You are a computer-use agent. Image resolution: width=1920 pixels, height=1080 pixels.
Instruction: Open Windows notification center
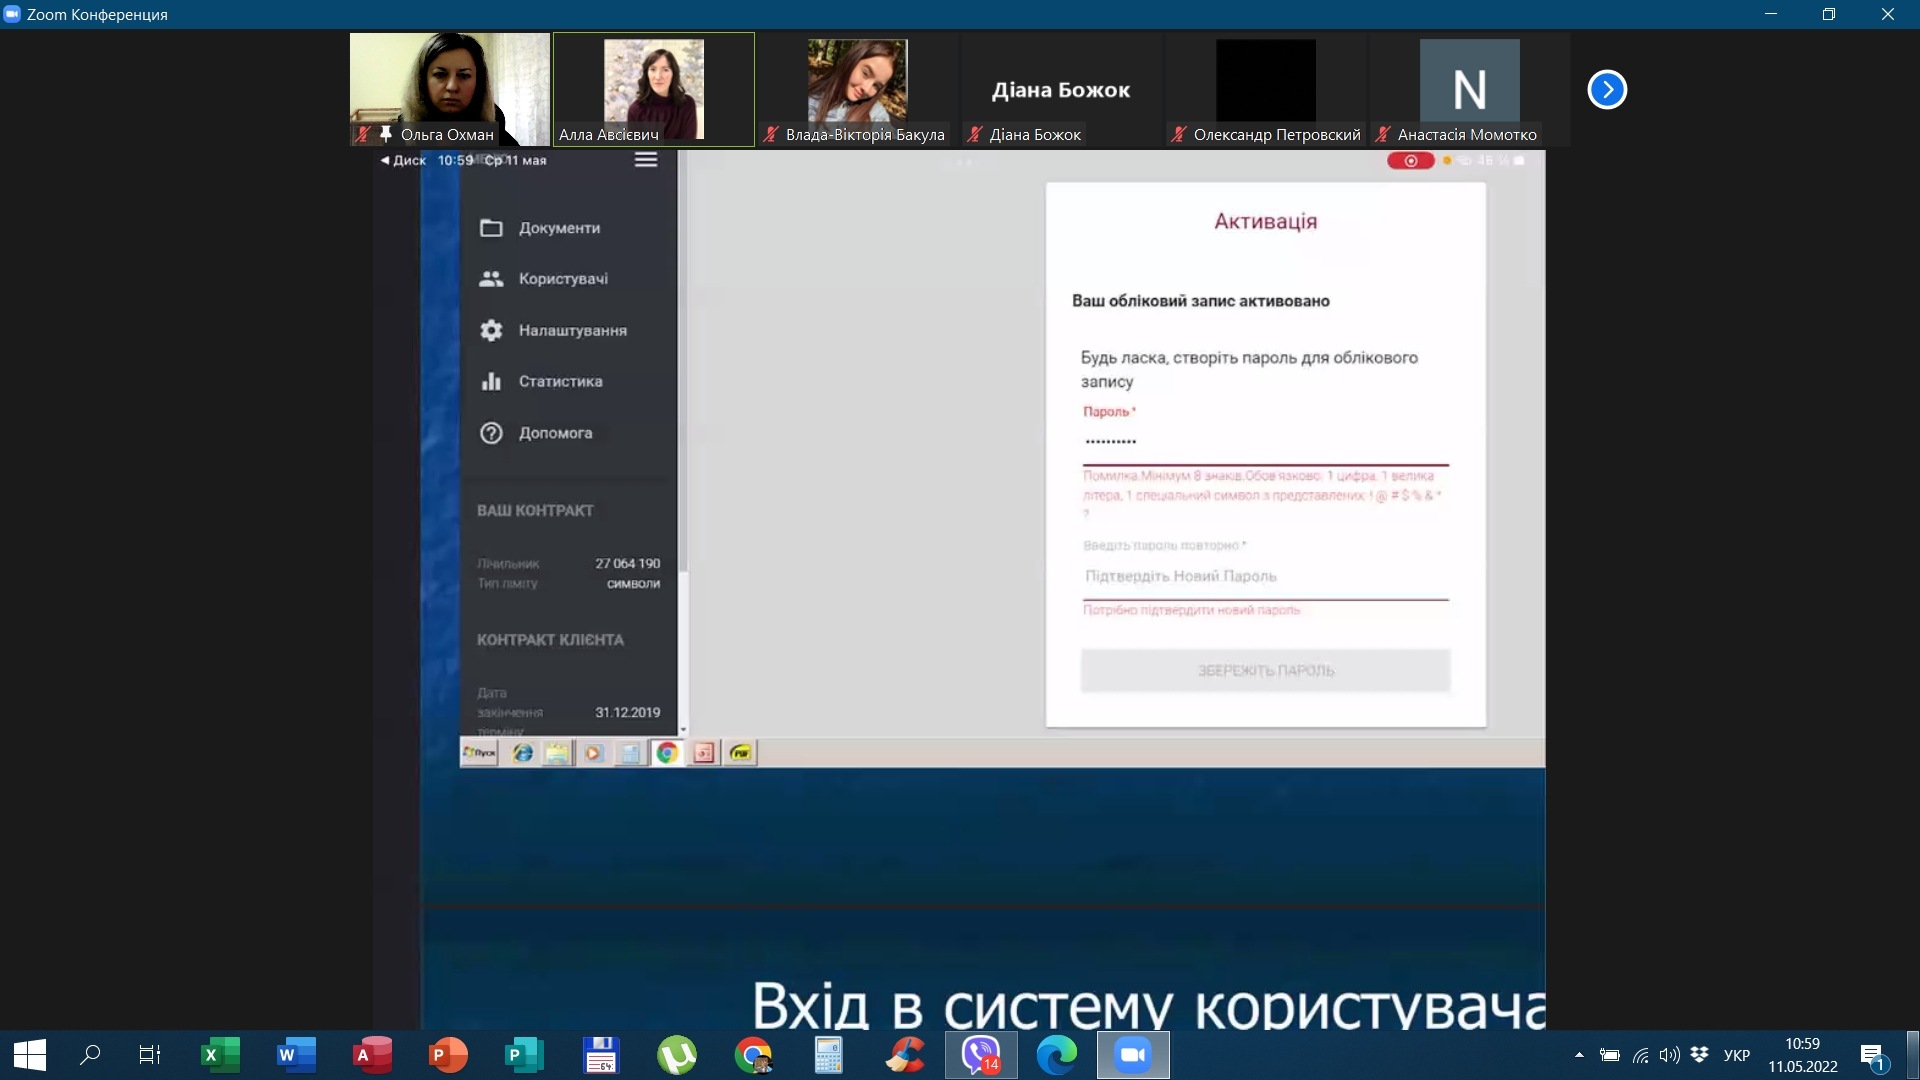tap(1873, 1055)
